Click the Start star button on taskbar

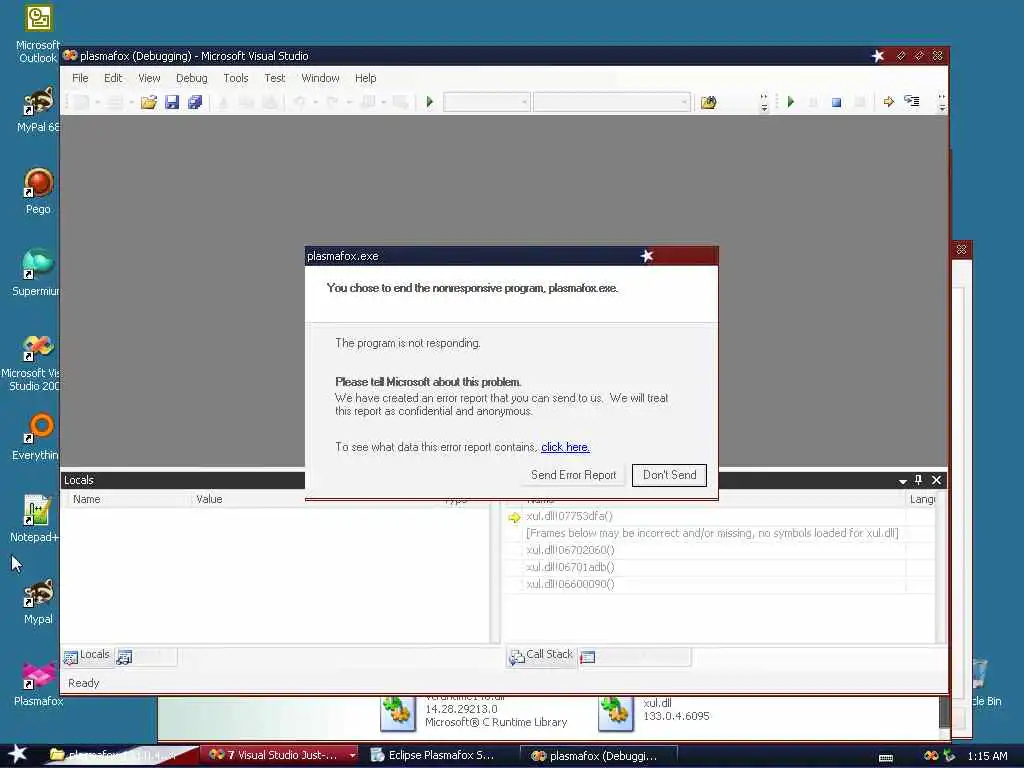tap(18, 754)
